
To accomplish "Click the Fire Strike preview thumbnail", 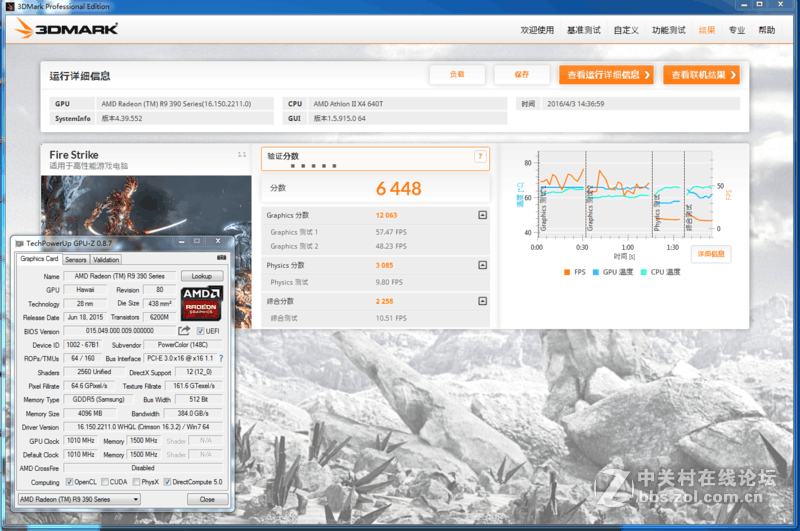I will tap(146, 206).
